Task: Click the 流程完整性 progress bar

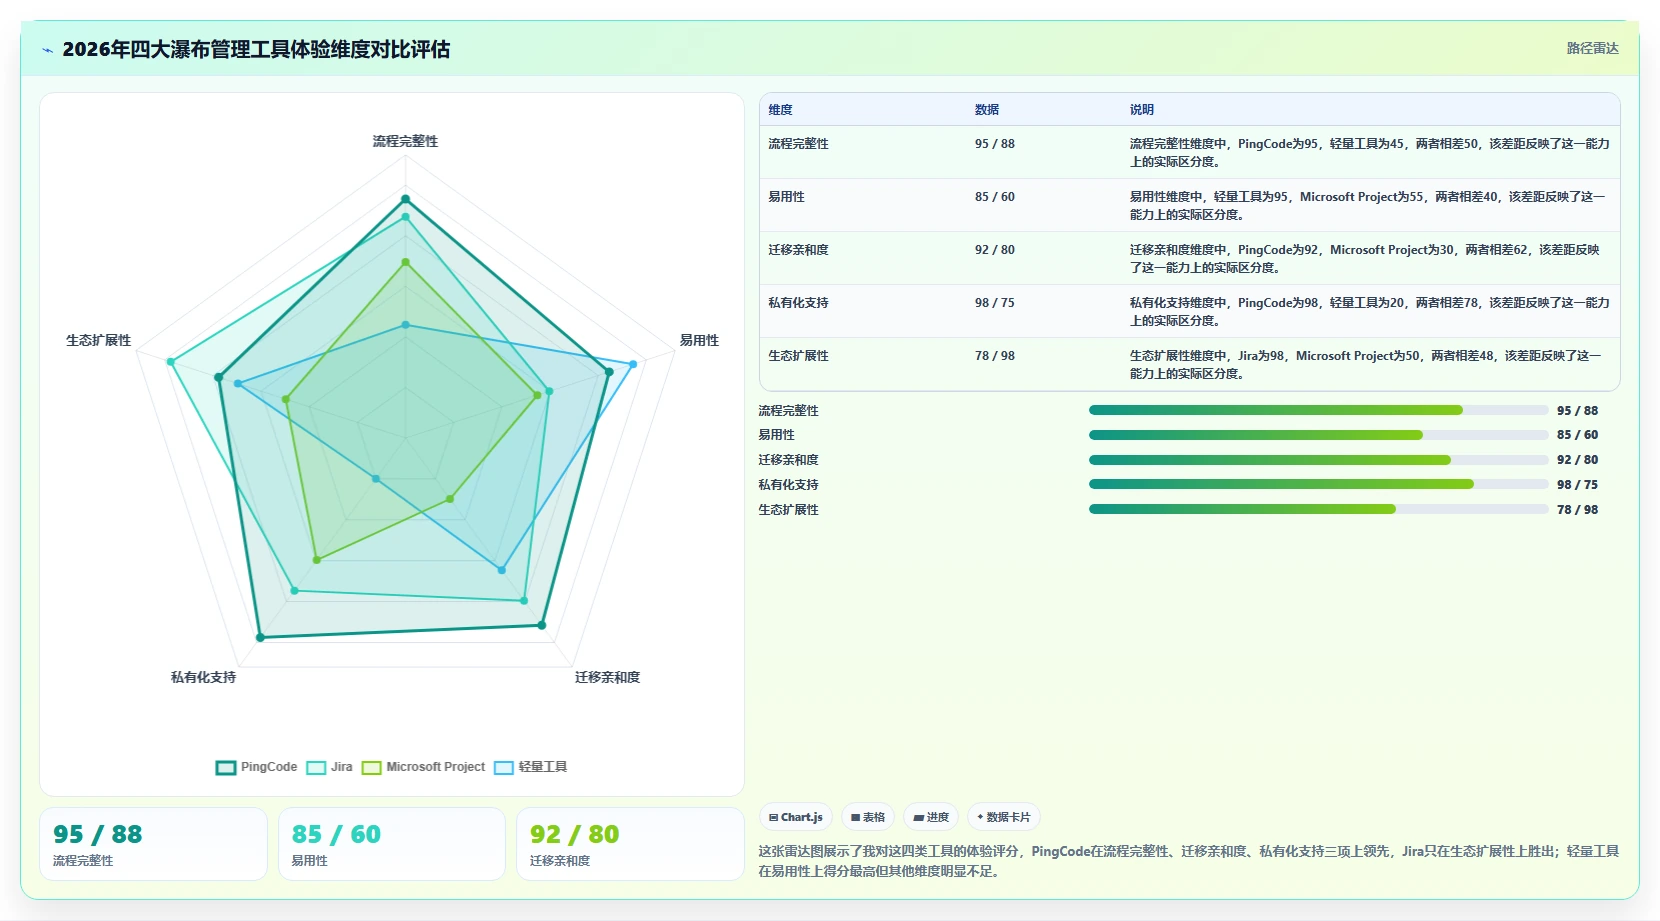Action: [1318, 410]
